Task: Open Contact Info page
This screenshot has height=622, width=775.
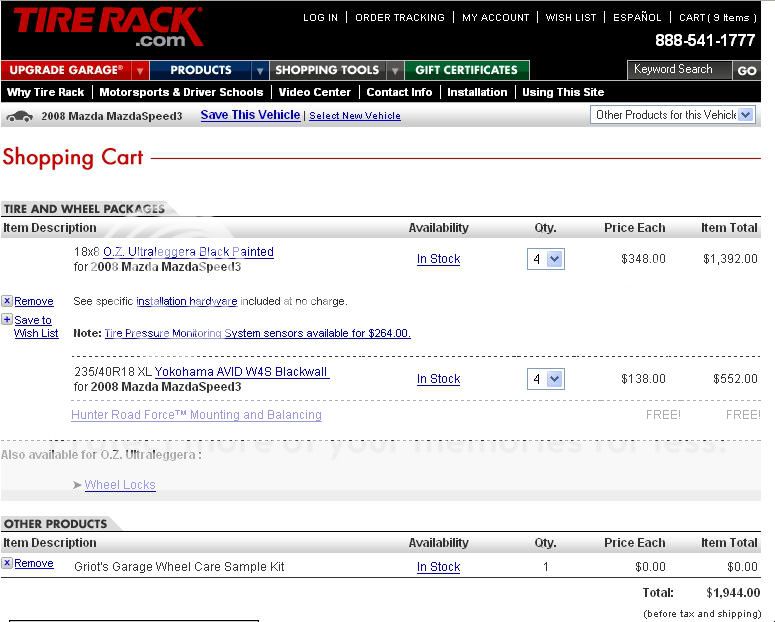Action: (x=399, y=92)
